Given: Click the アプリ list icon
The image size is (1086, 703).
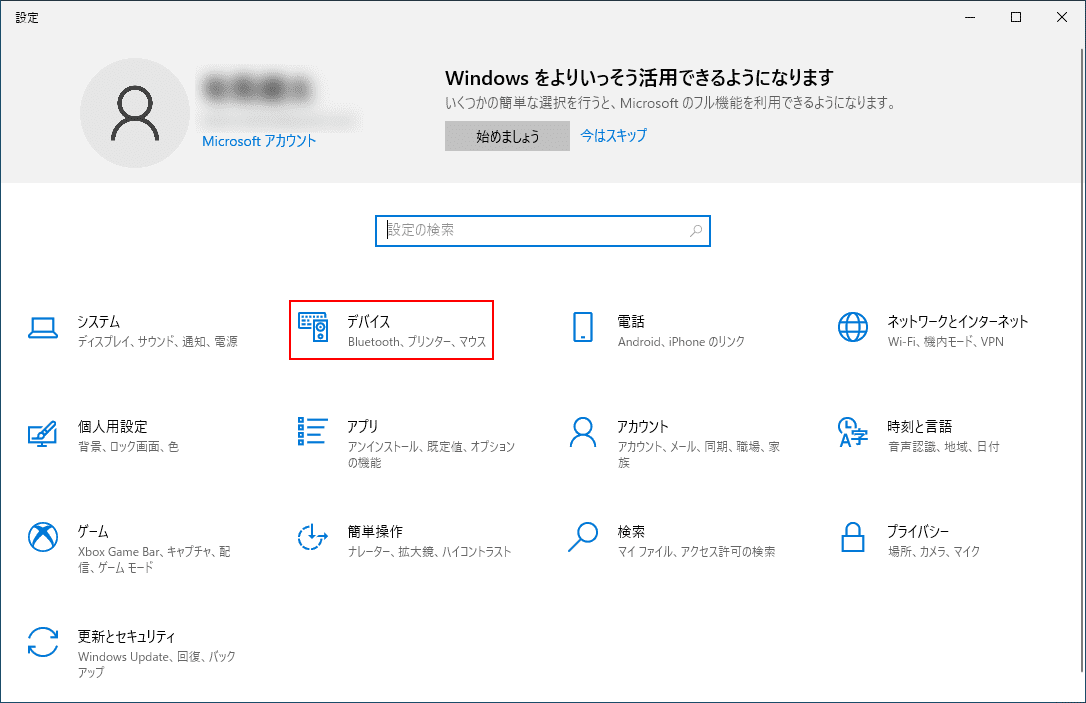Looking at the screenshot, I should point(312,431).
